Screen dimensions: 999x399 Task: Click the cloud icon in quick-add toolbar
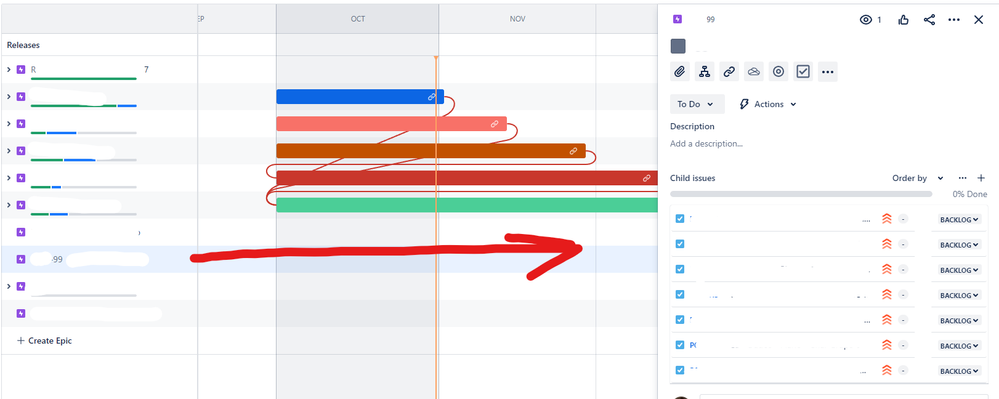point(754,71)
